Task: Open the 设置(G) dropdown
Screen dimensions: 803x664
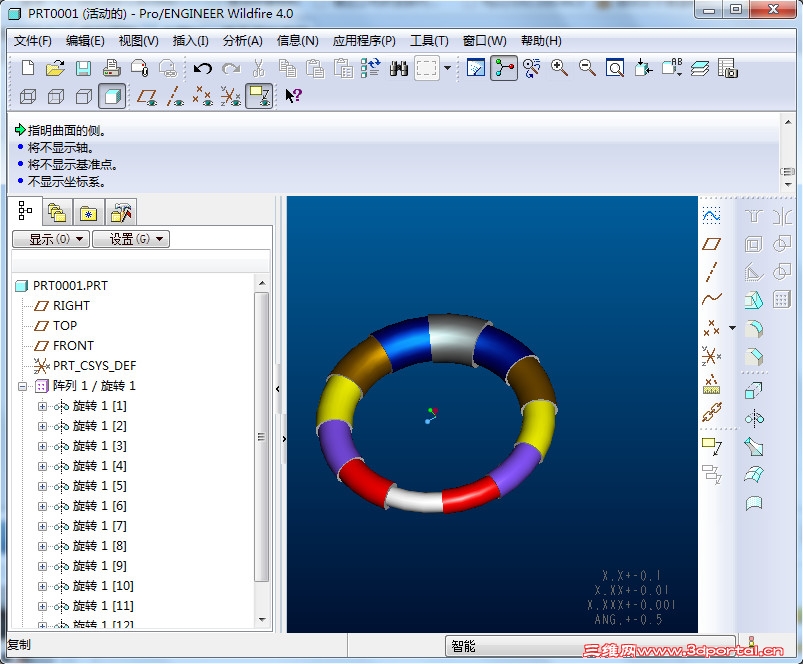Action: [131, 239]
